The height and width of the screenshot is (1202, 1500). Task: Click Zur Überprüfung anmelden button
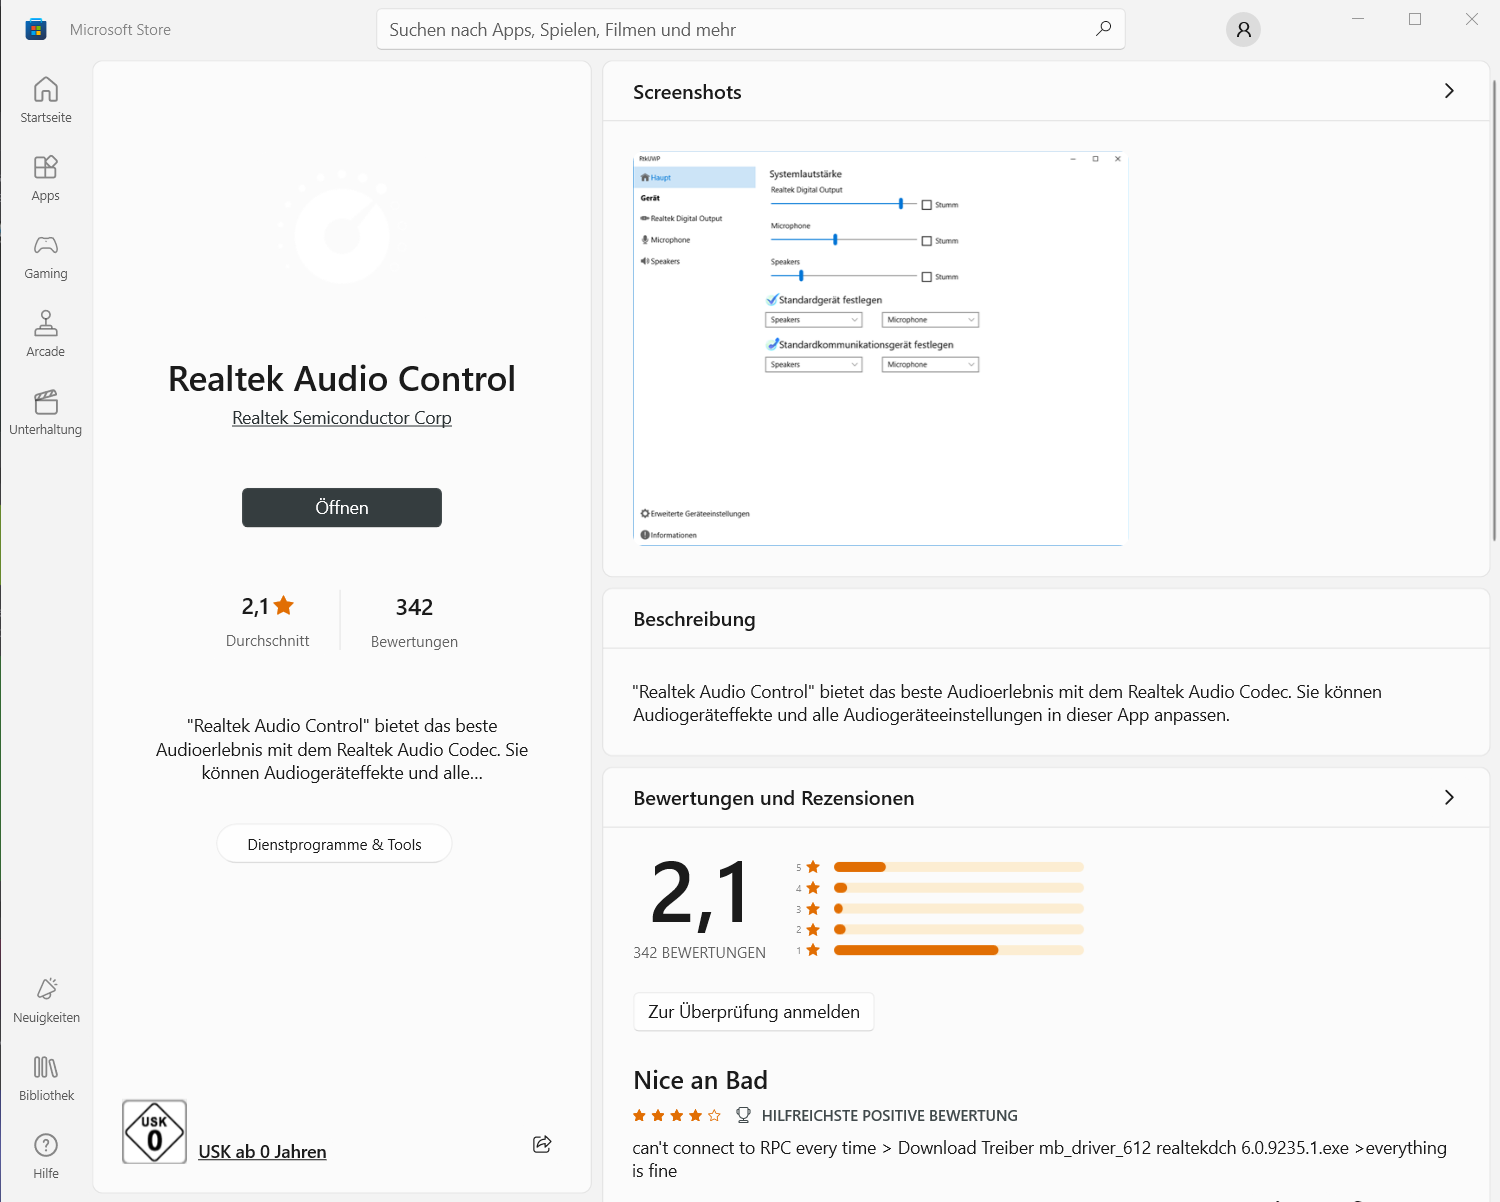click(x=754, y=1012)
